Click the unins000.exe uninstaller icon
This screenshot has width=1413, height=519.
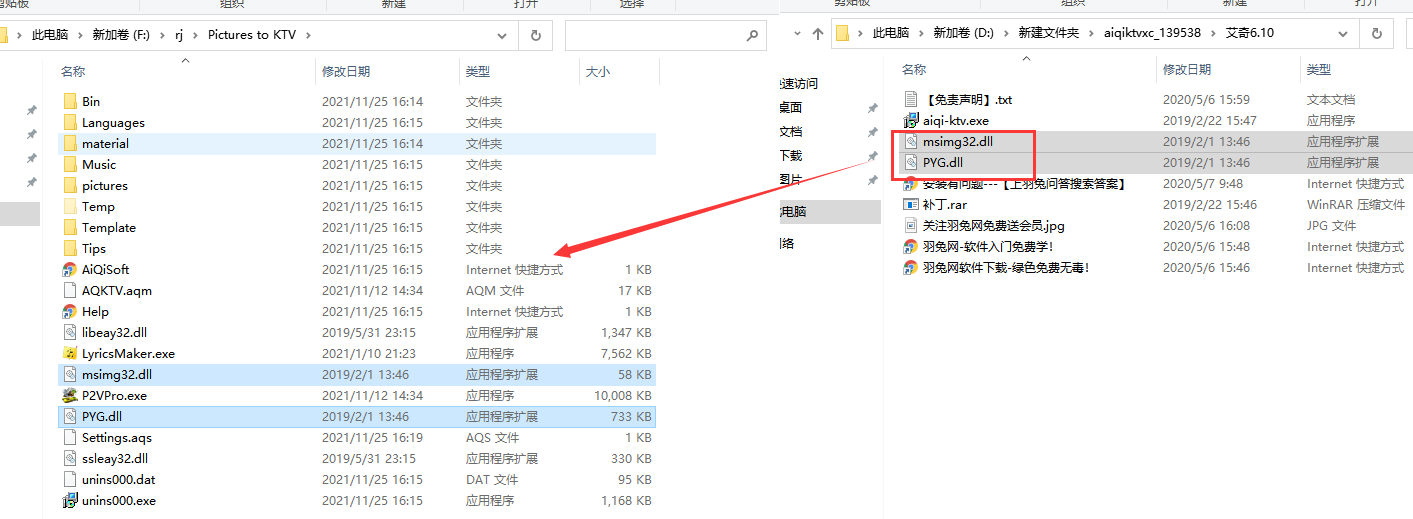(x=70, y=500)
